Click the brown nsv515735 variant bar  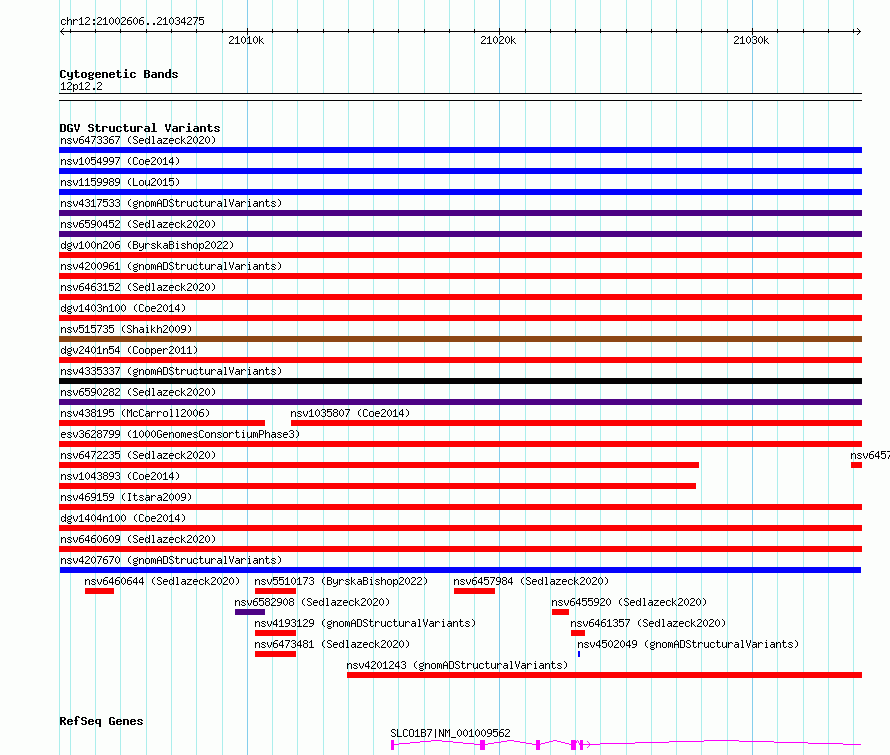pyautogui.click(x=460, y=339)
